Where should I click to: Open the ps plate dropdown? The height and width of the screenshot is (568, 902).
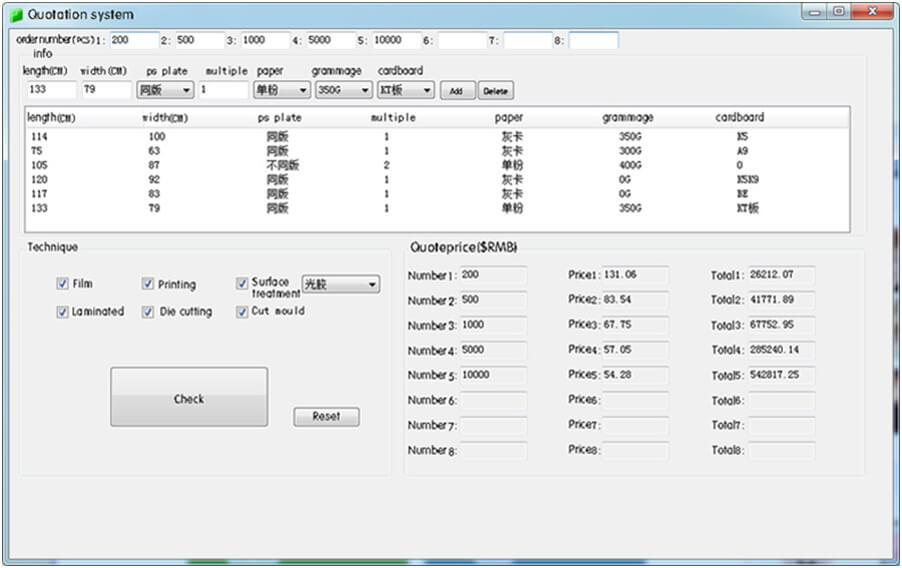coord(165,90)
